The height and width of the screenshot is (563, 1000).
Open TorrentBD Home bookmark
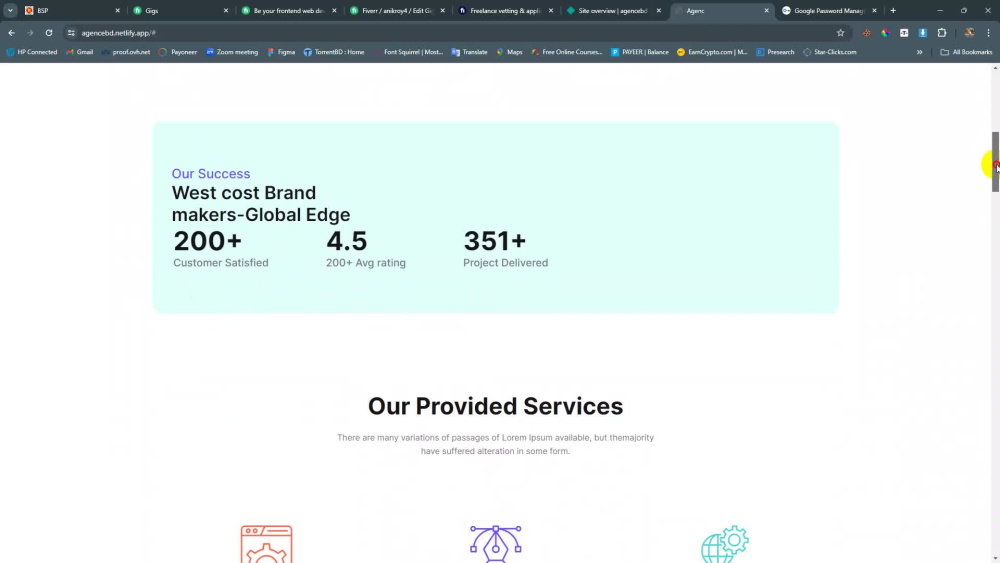(x=334, y=52)
